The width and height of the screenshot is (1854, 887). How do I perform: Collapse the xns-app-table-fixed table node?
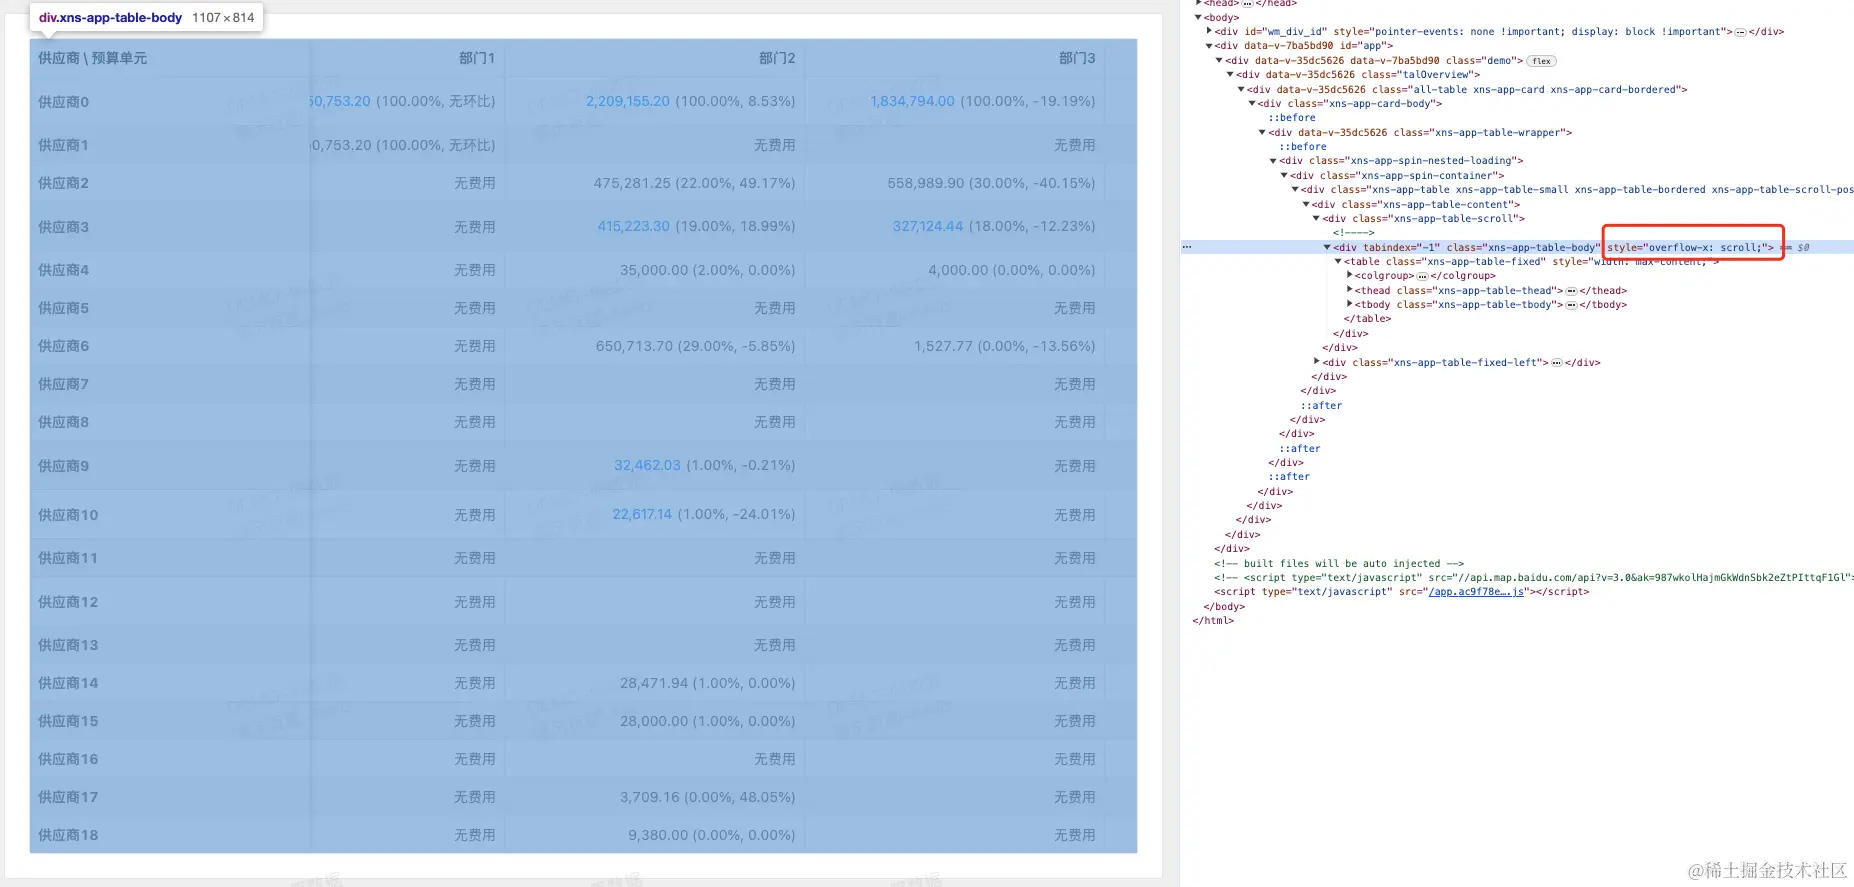coord(1338,262)
